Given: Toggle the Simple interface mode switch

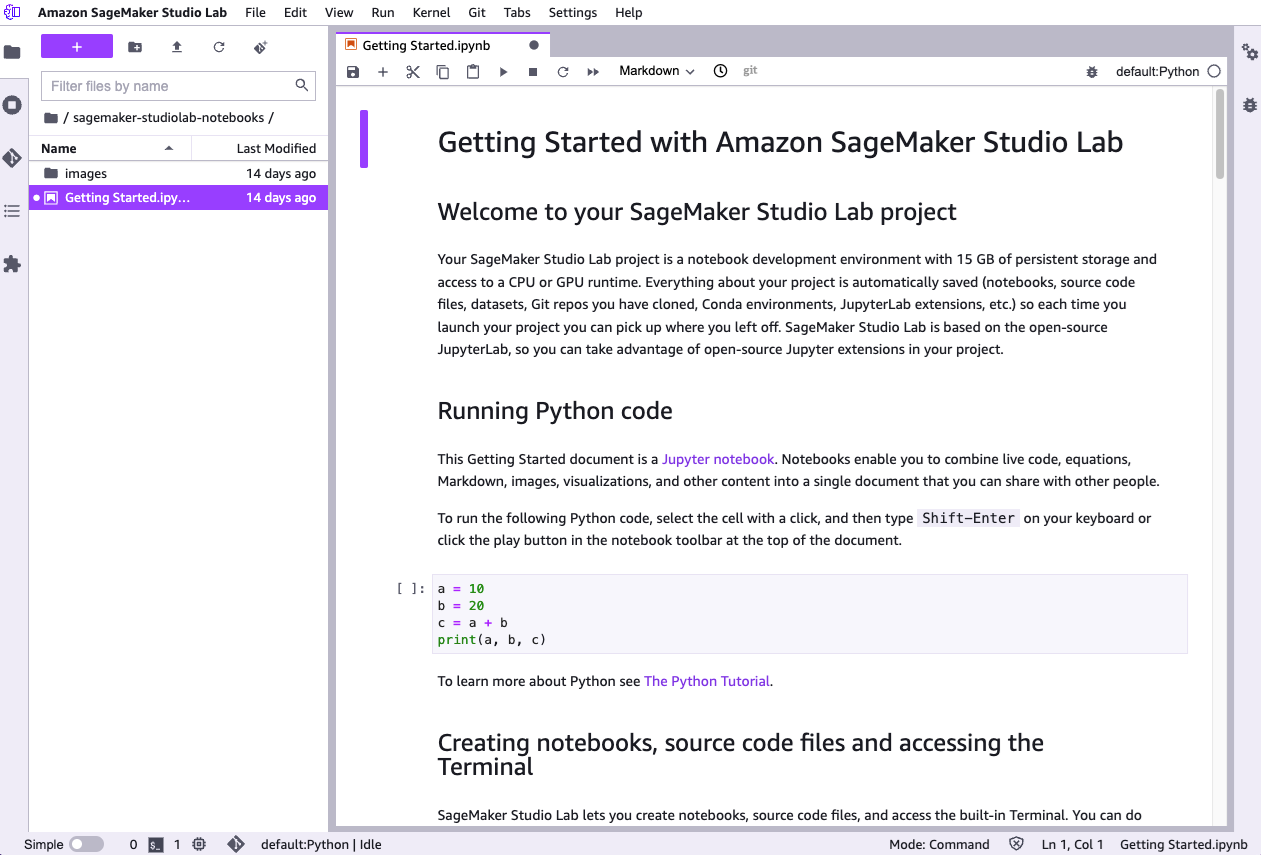Looking at the screenshot, I should point(86,844).
